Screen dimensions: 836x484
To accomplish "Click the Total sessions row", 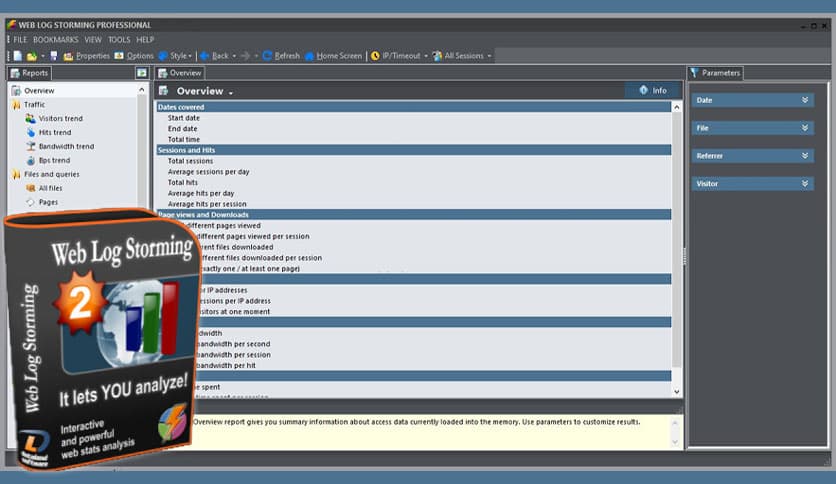I will point(413,161).
